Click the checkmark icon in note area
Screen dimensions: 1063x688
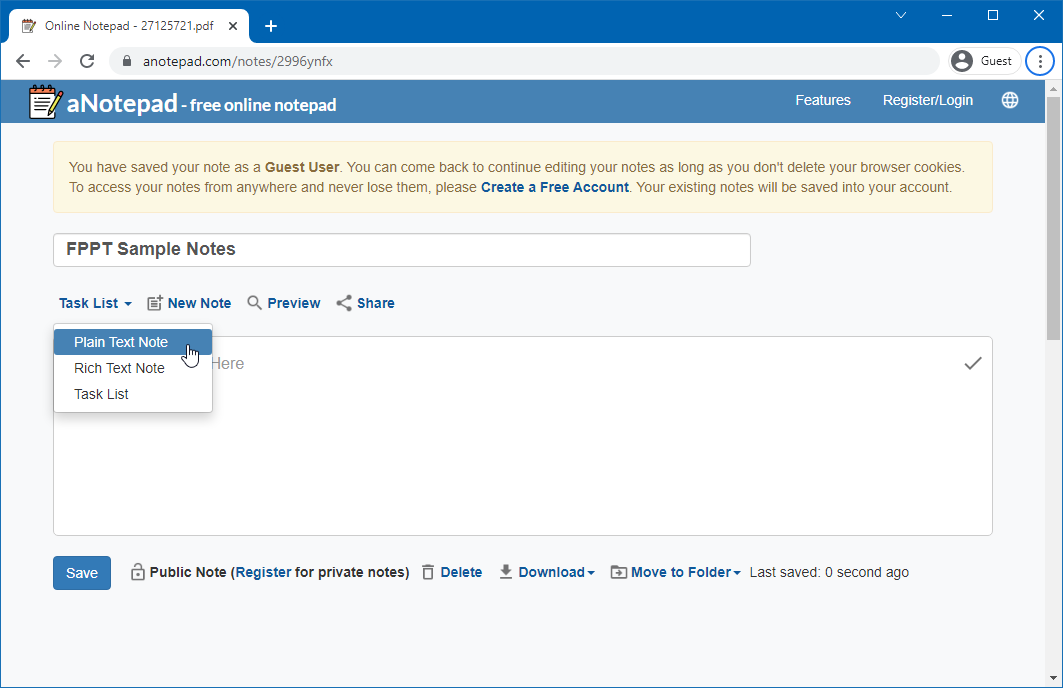click(x=972, y=364)
